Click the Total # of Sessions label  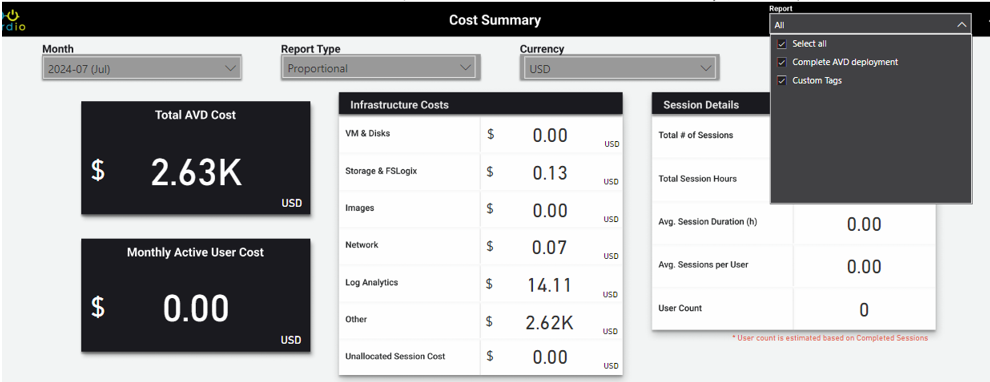pos(696,135)
